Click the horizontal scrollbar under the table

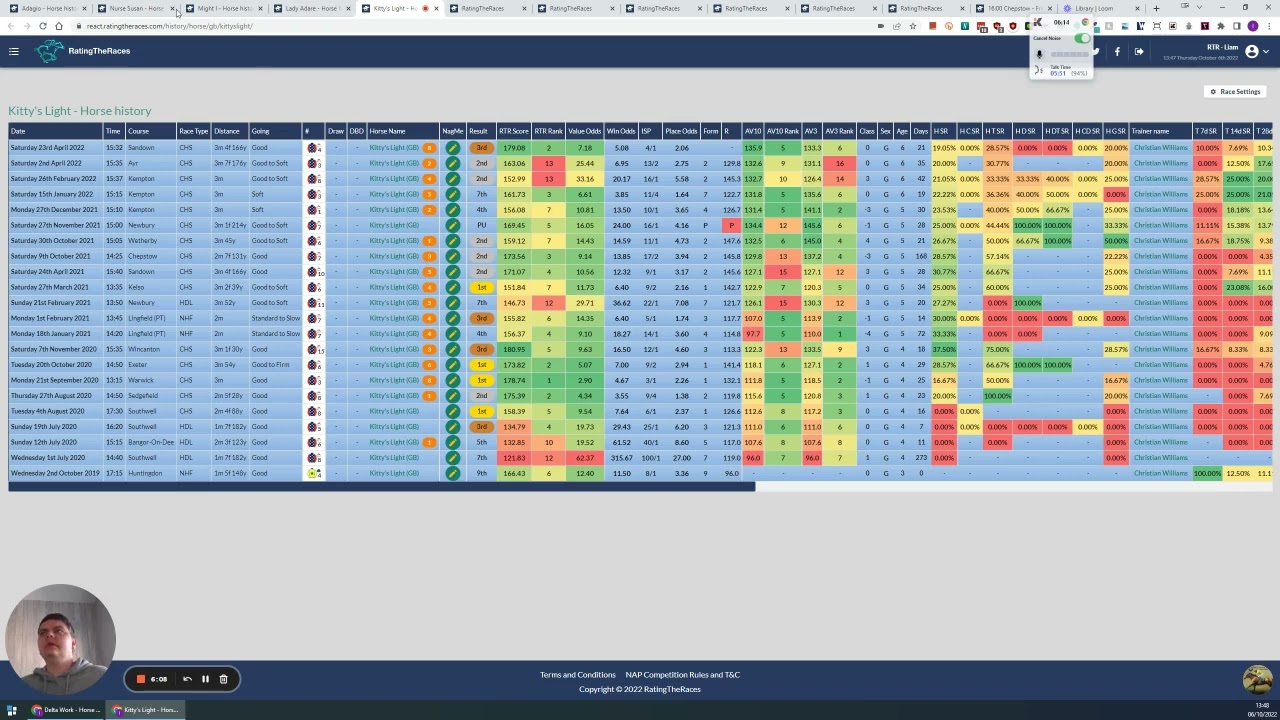click(382, 487)
